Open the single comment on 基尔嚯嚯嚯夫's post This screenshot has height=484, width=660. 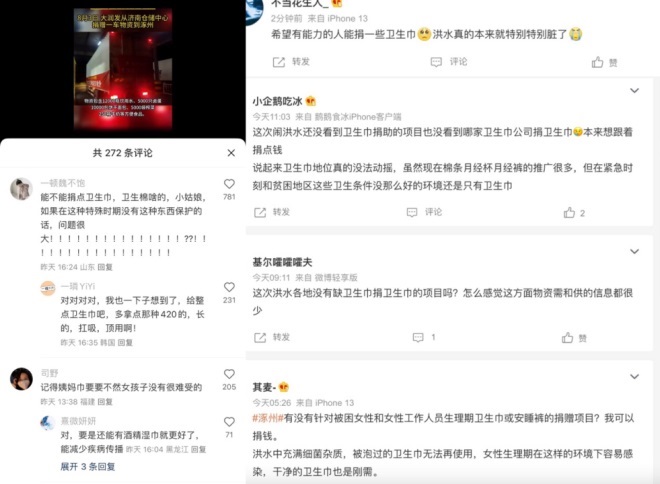[x=424, y=337]
